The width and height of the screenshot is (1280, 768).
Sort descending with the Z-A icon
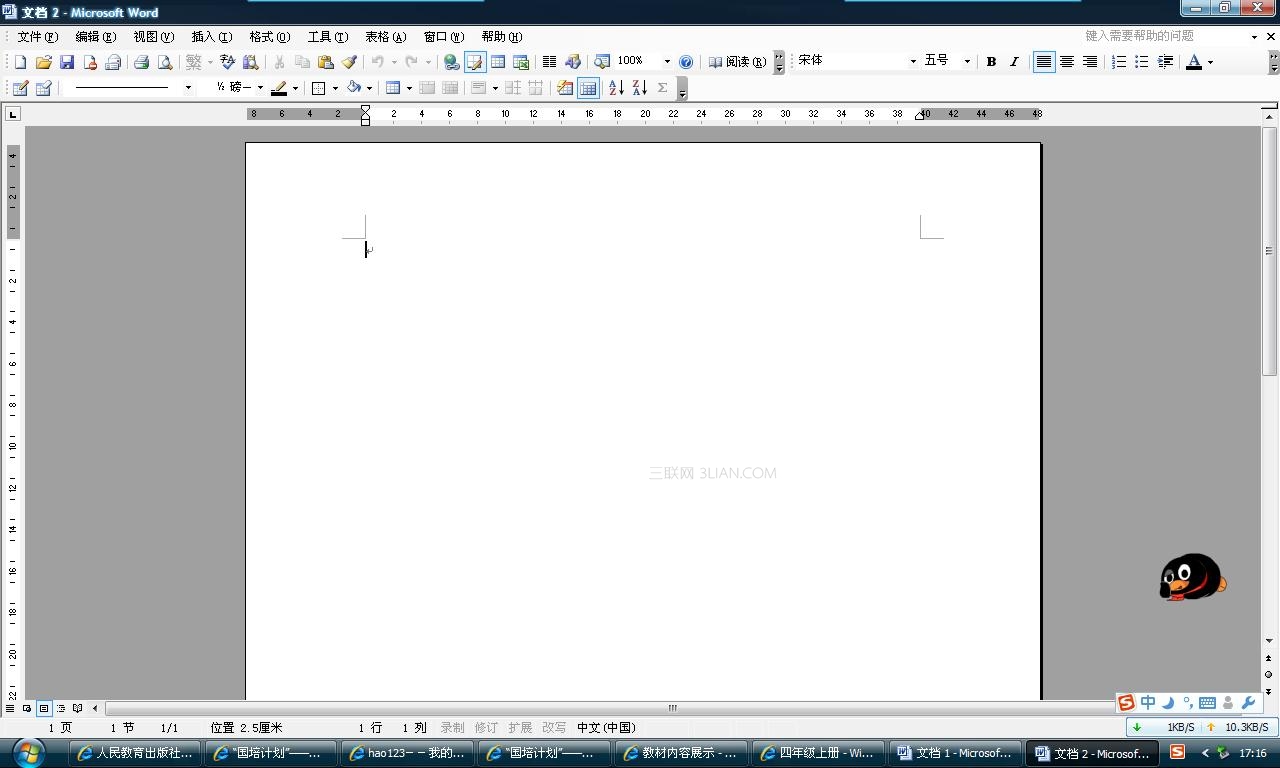[639, 88]
